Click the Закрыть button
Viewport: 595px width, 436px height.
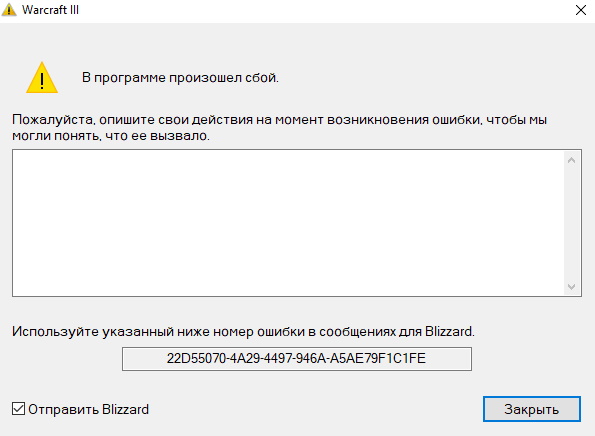pos(532,409)
